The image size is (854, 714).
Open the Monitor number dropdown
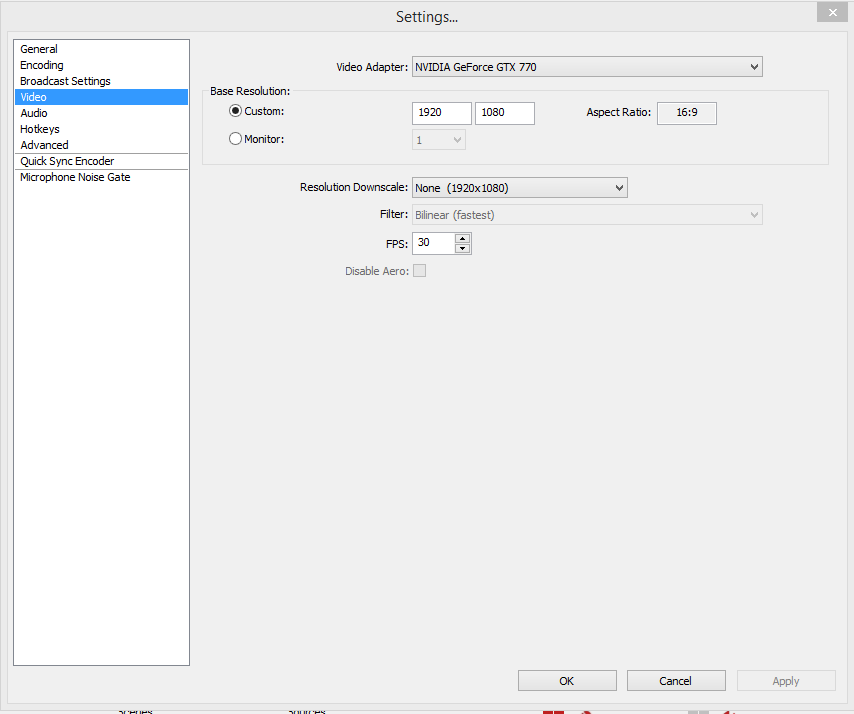(438, 140)
